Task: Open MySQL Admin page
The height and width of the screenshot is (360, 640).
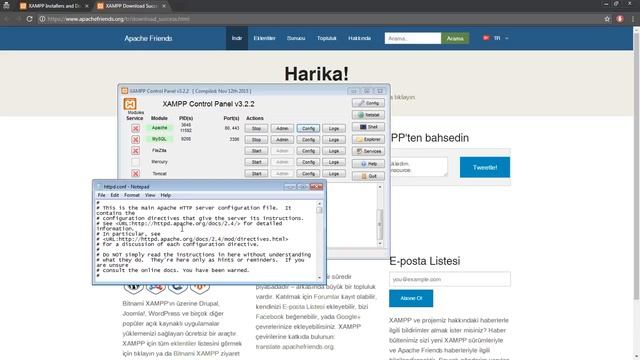Action: [x=282, y=140]
